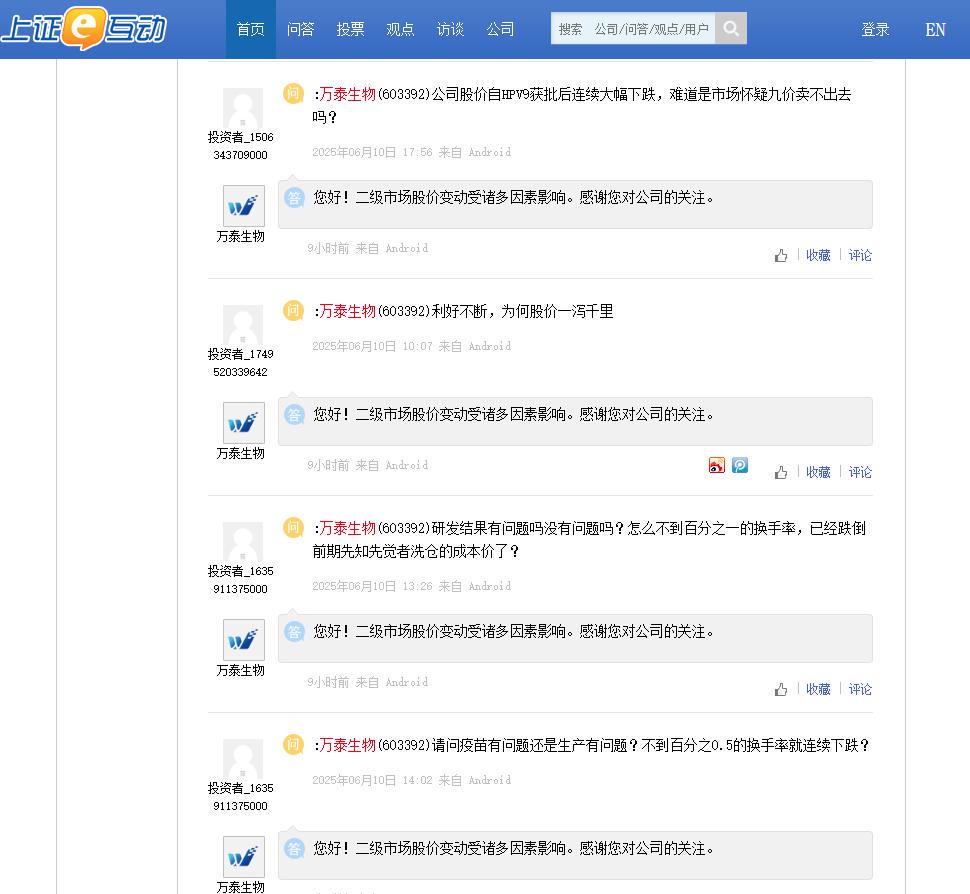Focus the 搜索 公司/问答/观点/用户 search field

633,28
